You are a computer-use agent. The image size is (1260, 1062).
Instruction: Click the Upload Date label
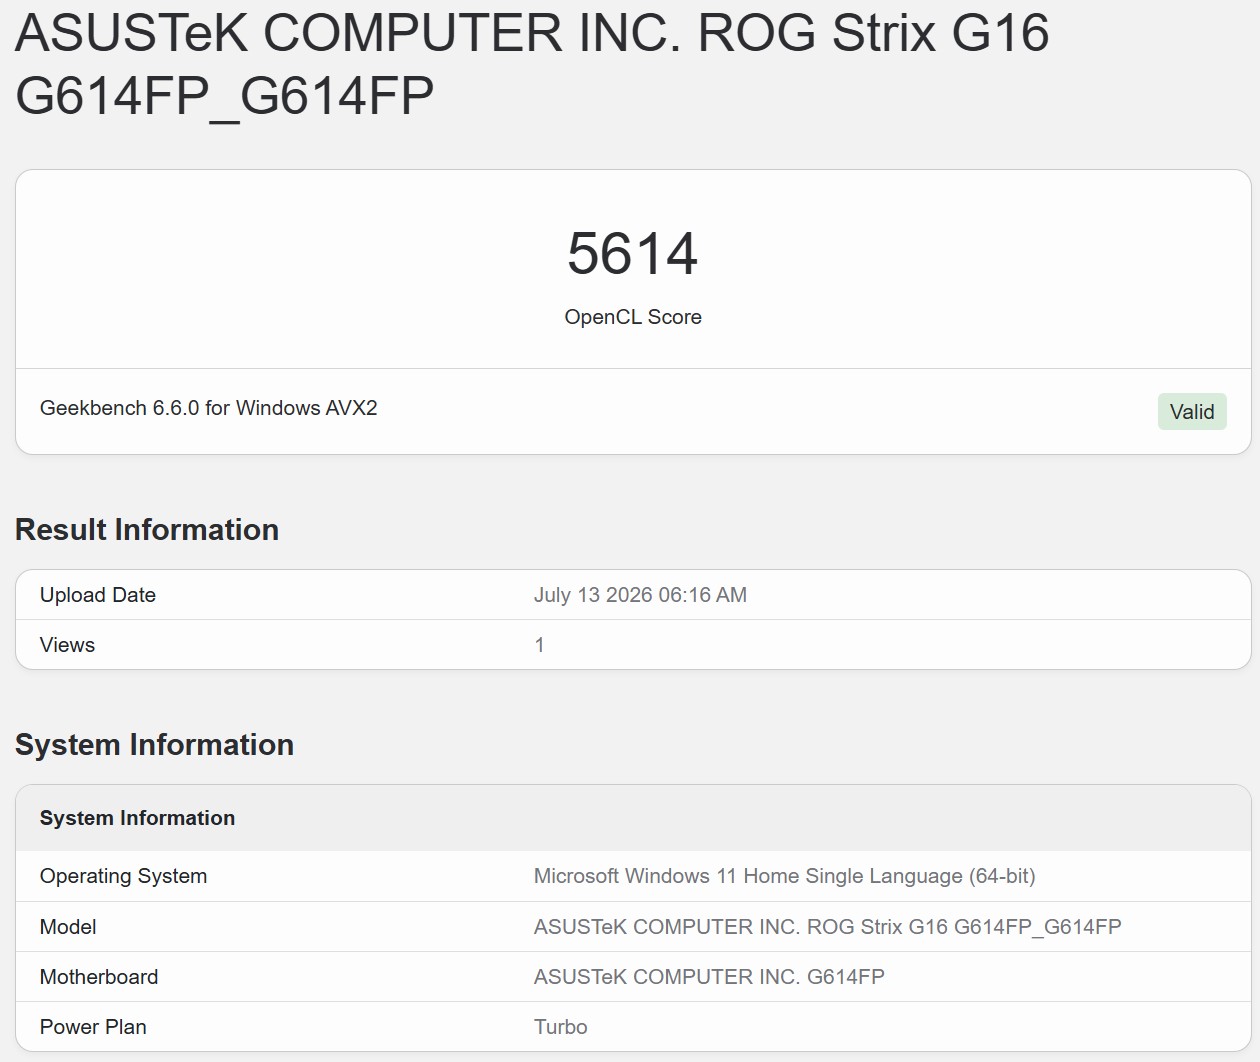pos(98,595)
